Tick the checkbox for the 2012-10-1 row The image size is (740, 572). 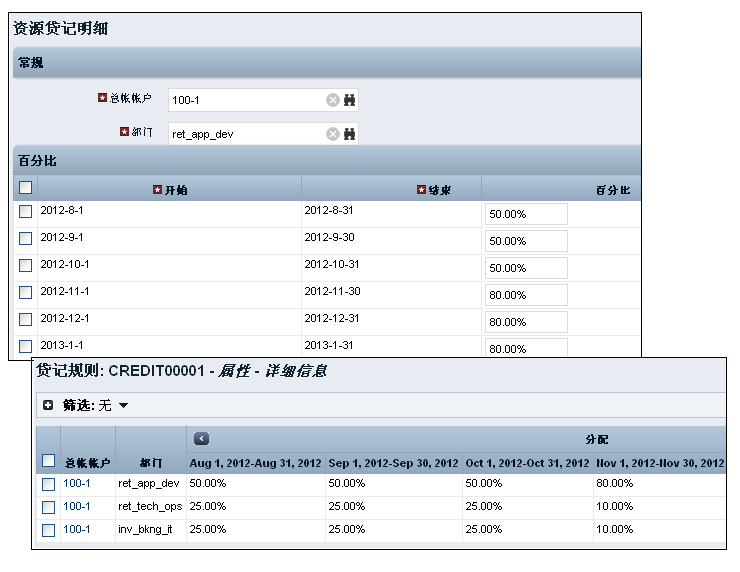25,265
